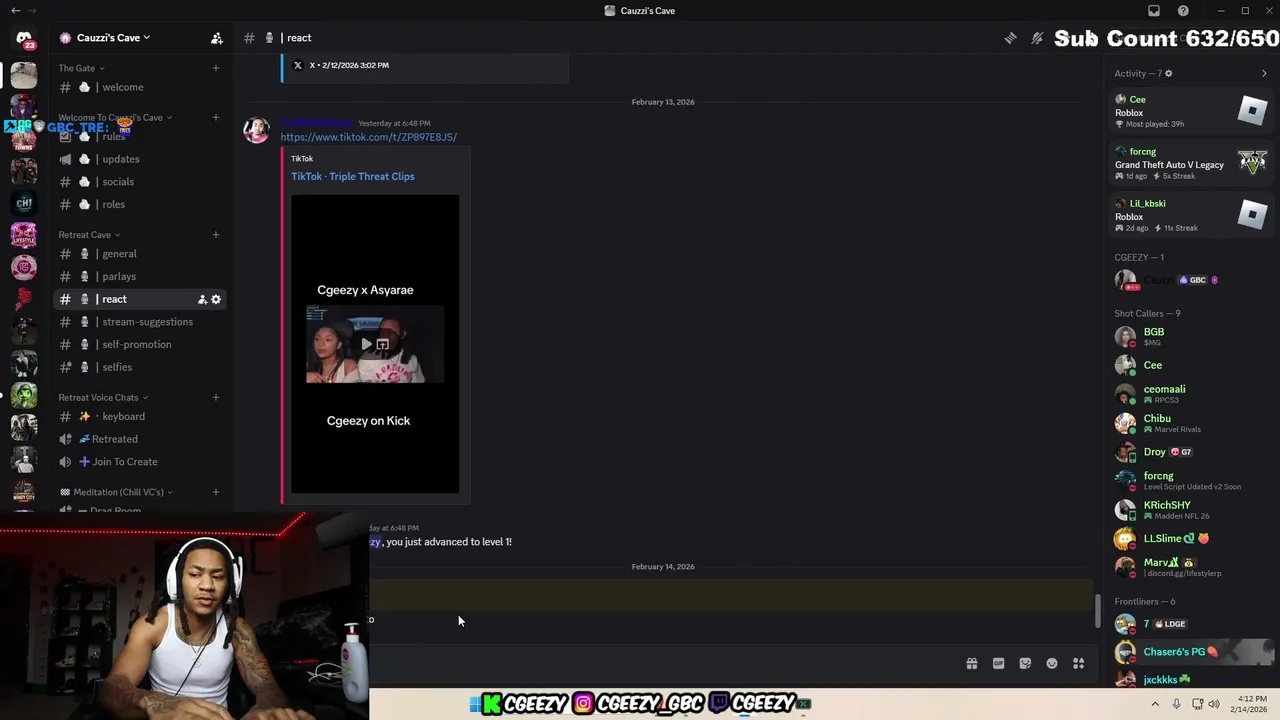1280x720 pixels.
Task: Open the general channel
Action: (140, 254)
